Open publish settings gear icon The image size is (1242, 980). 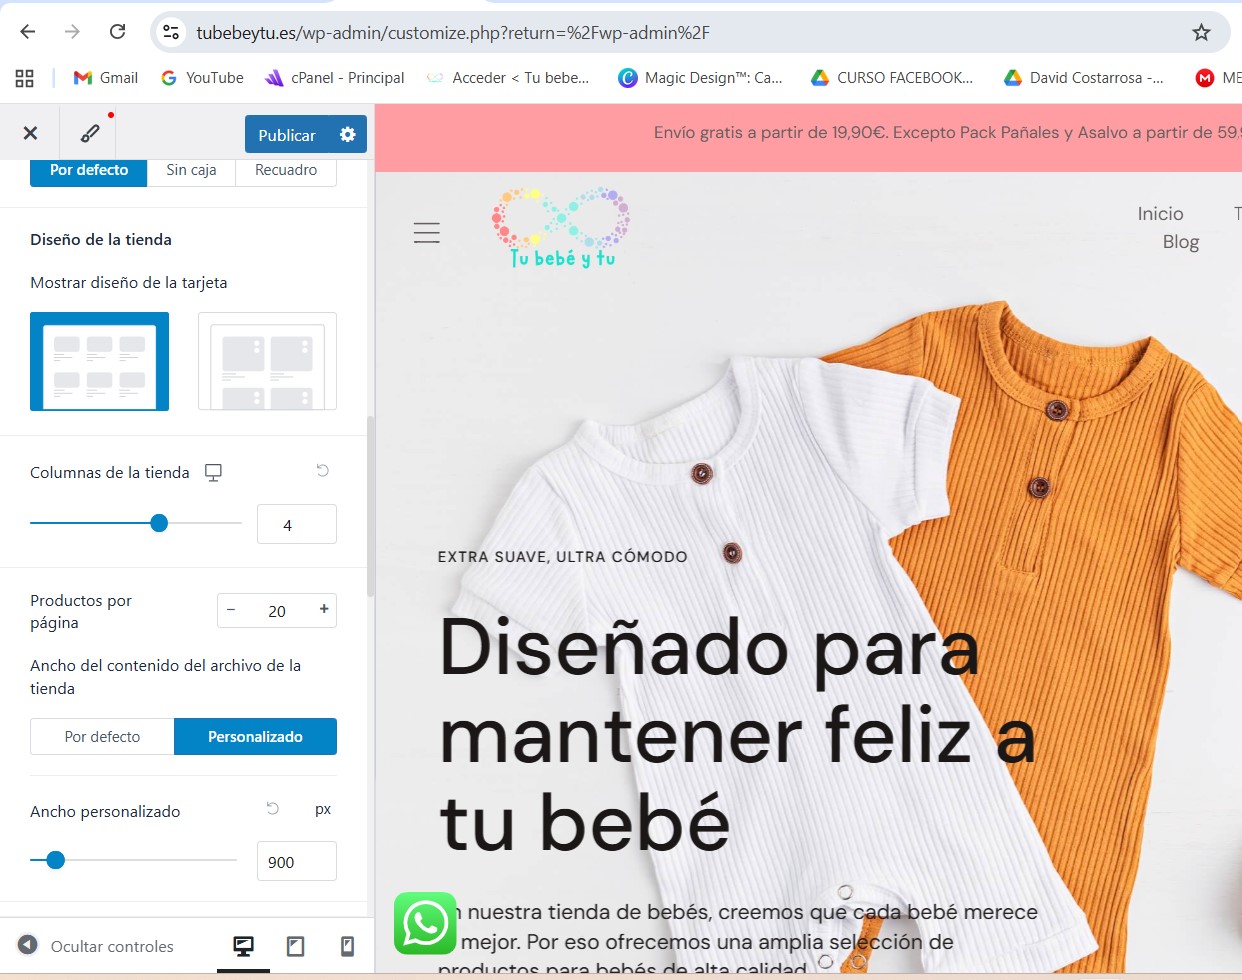pos(348,134)
